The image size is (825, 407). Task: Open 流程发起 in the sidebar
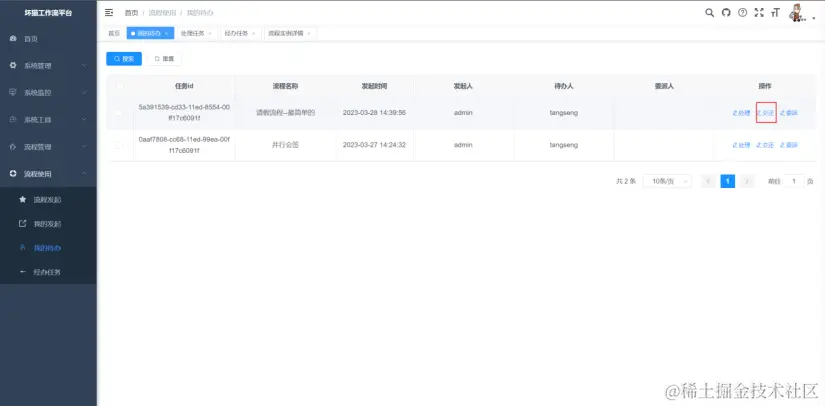pos(48,200)
